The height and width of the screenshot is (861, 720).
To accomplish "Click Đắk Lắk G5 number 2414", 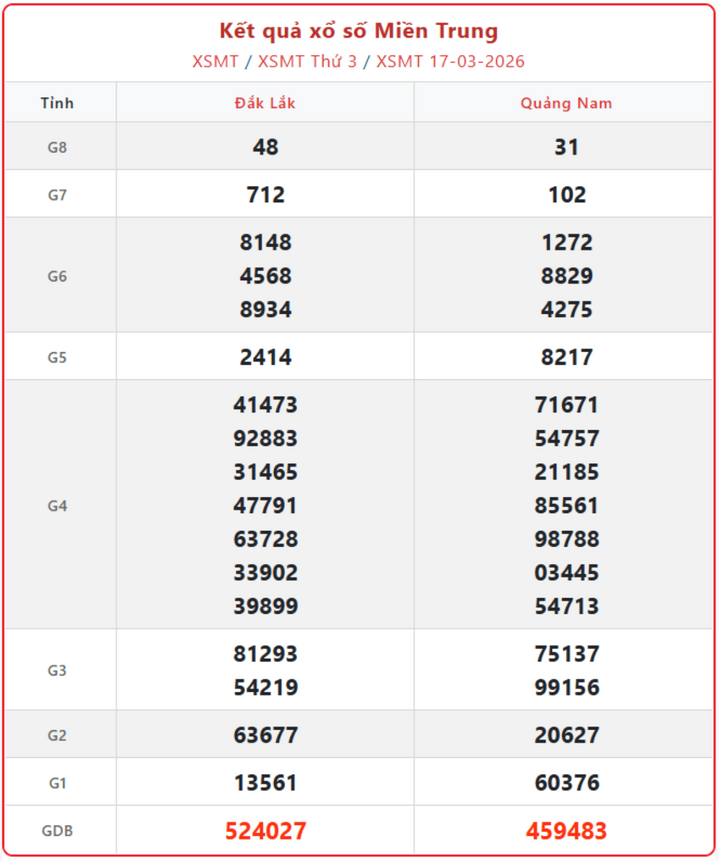I will click(265, 357).
